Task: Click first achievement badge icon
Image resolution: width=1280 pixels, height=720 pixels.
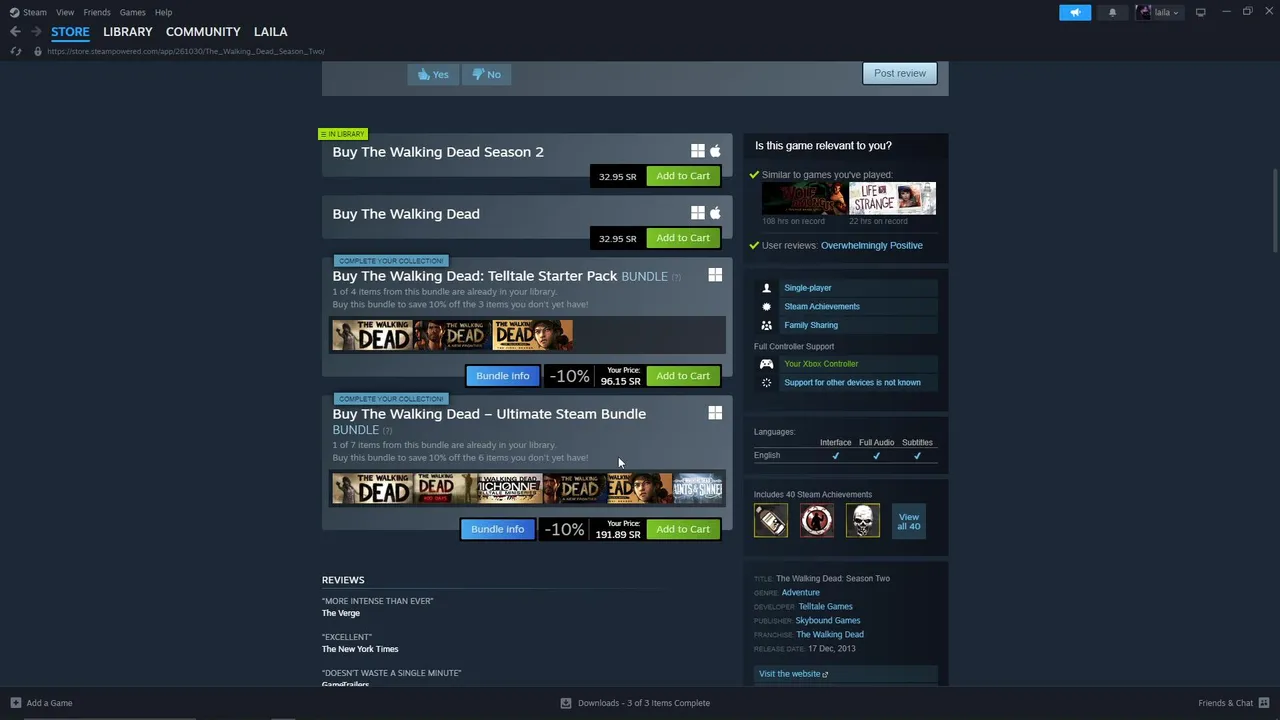Action: pos(771,520)
